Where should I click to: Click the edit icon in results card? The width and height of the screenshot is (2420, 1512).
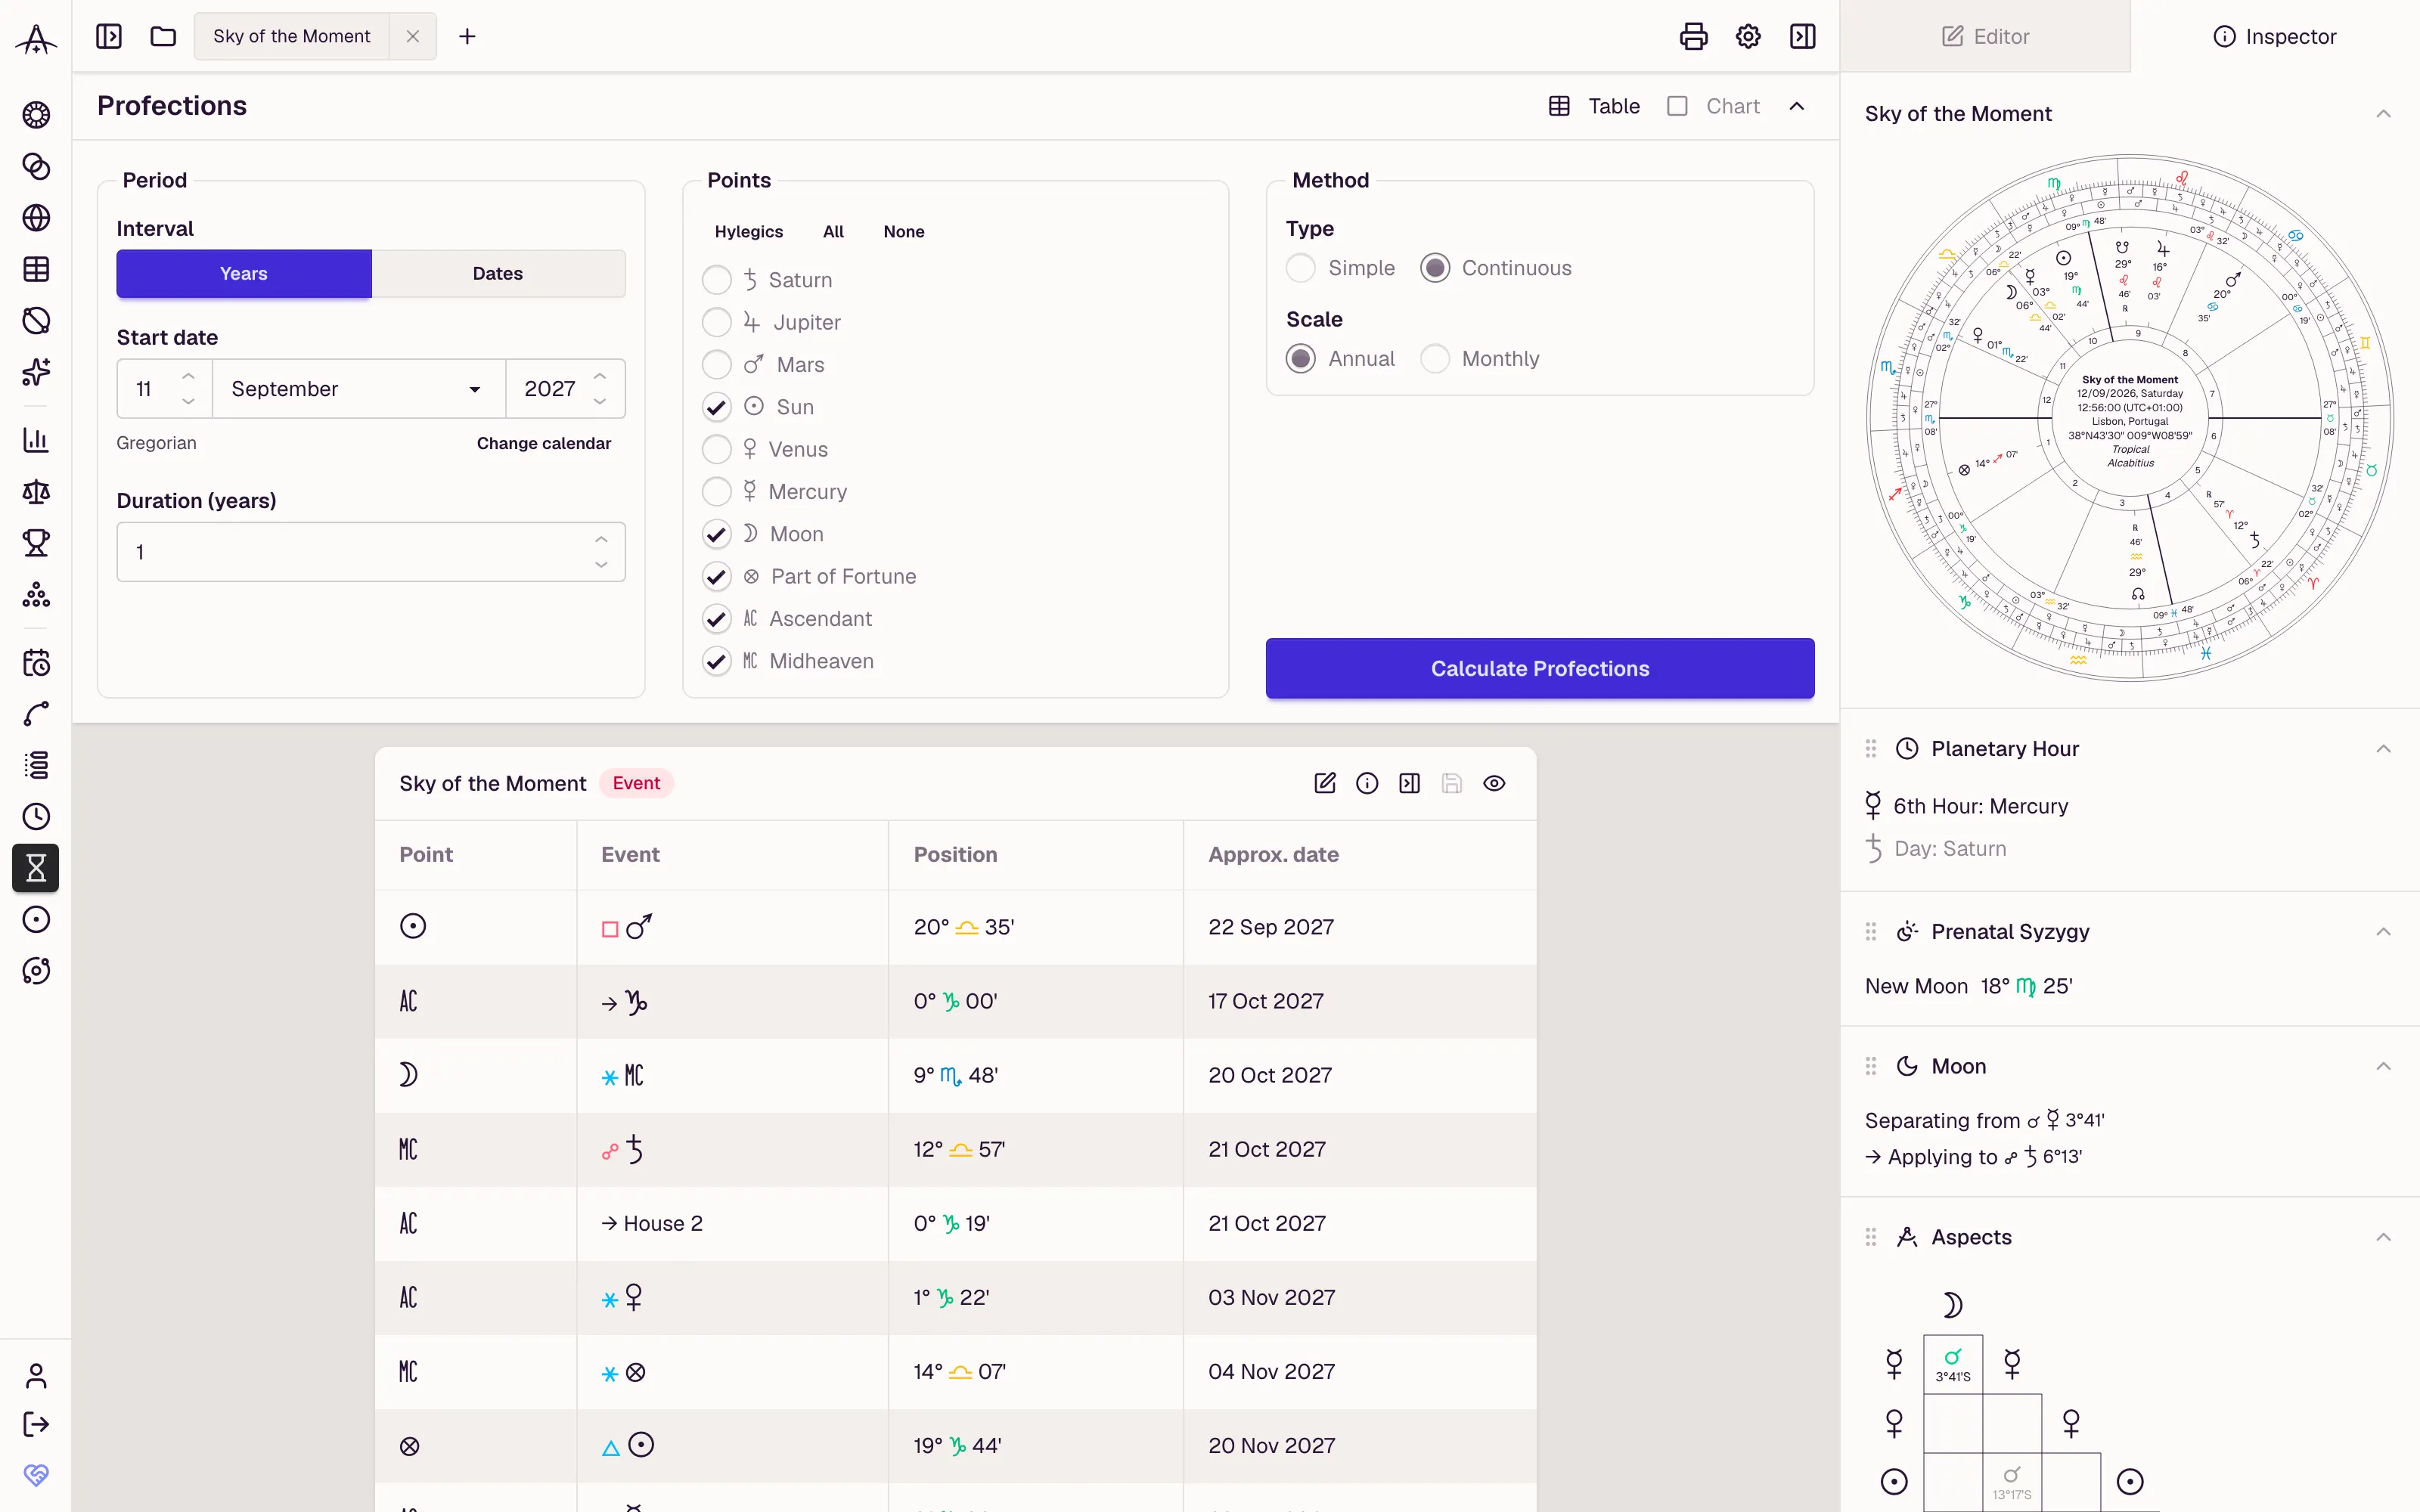pos(1325,783)
